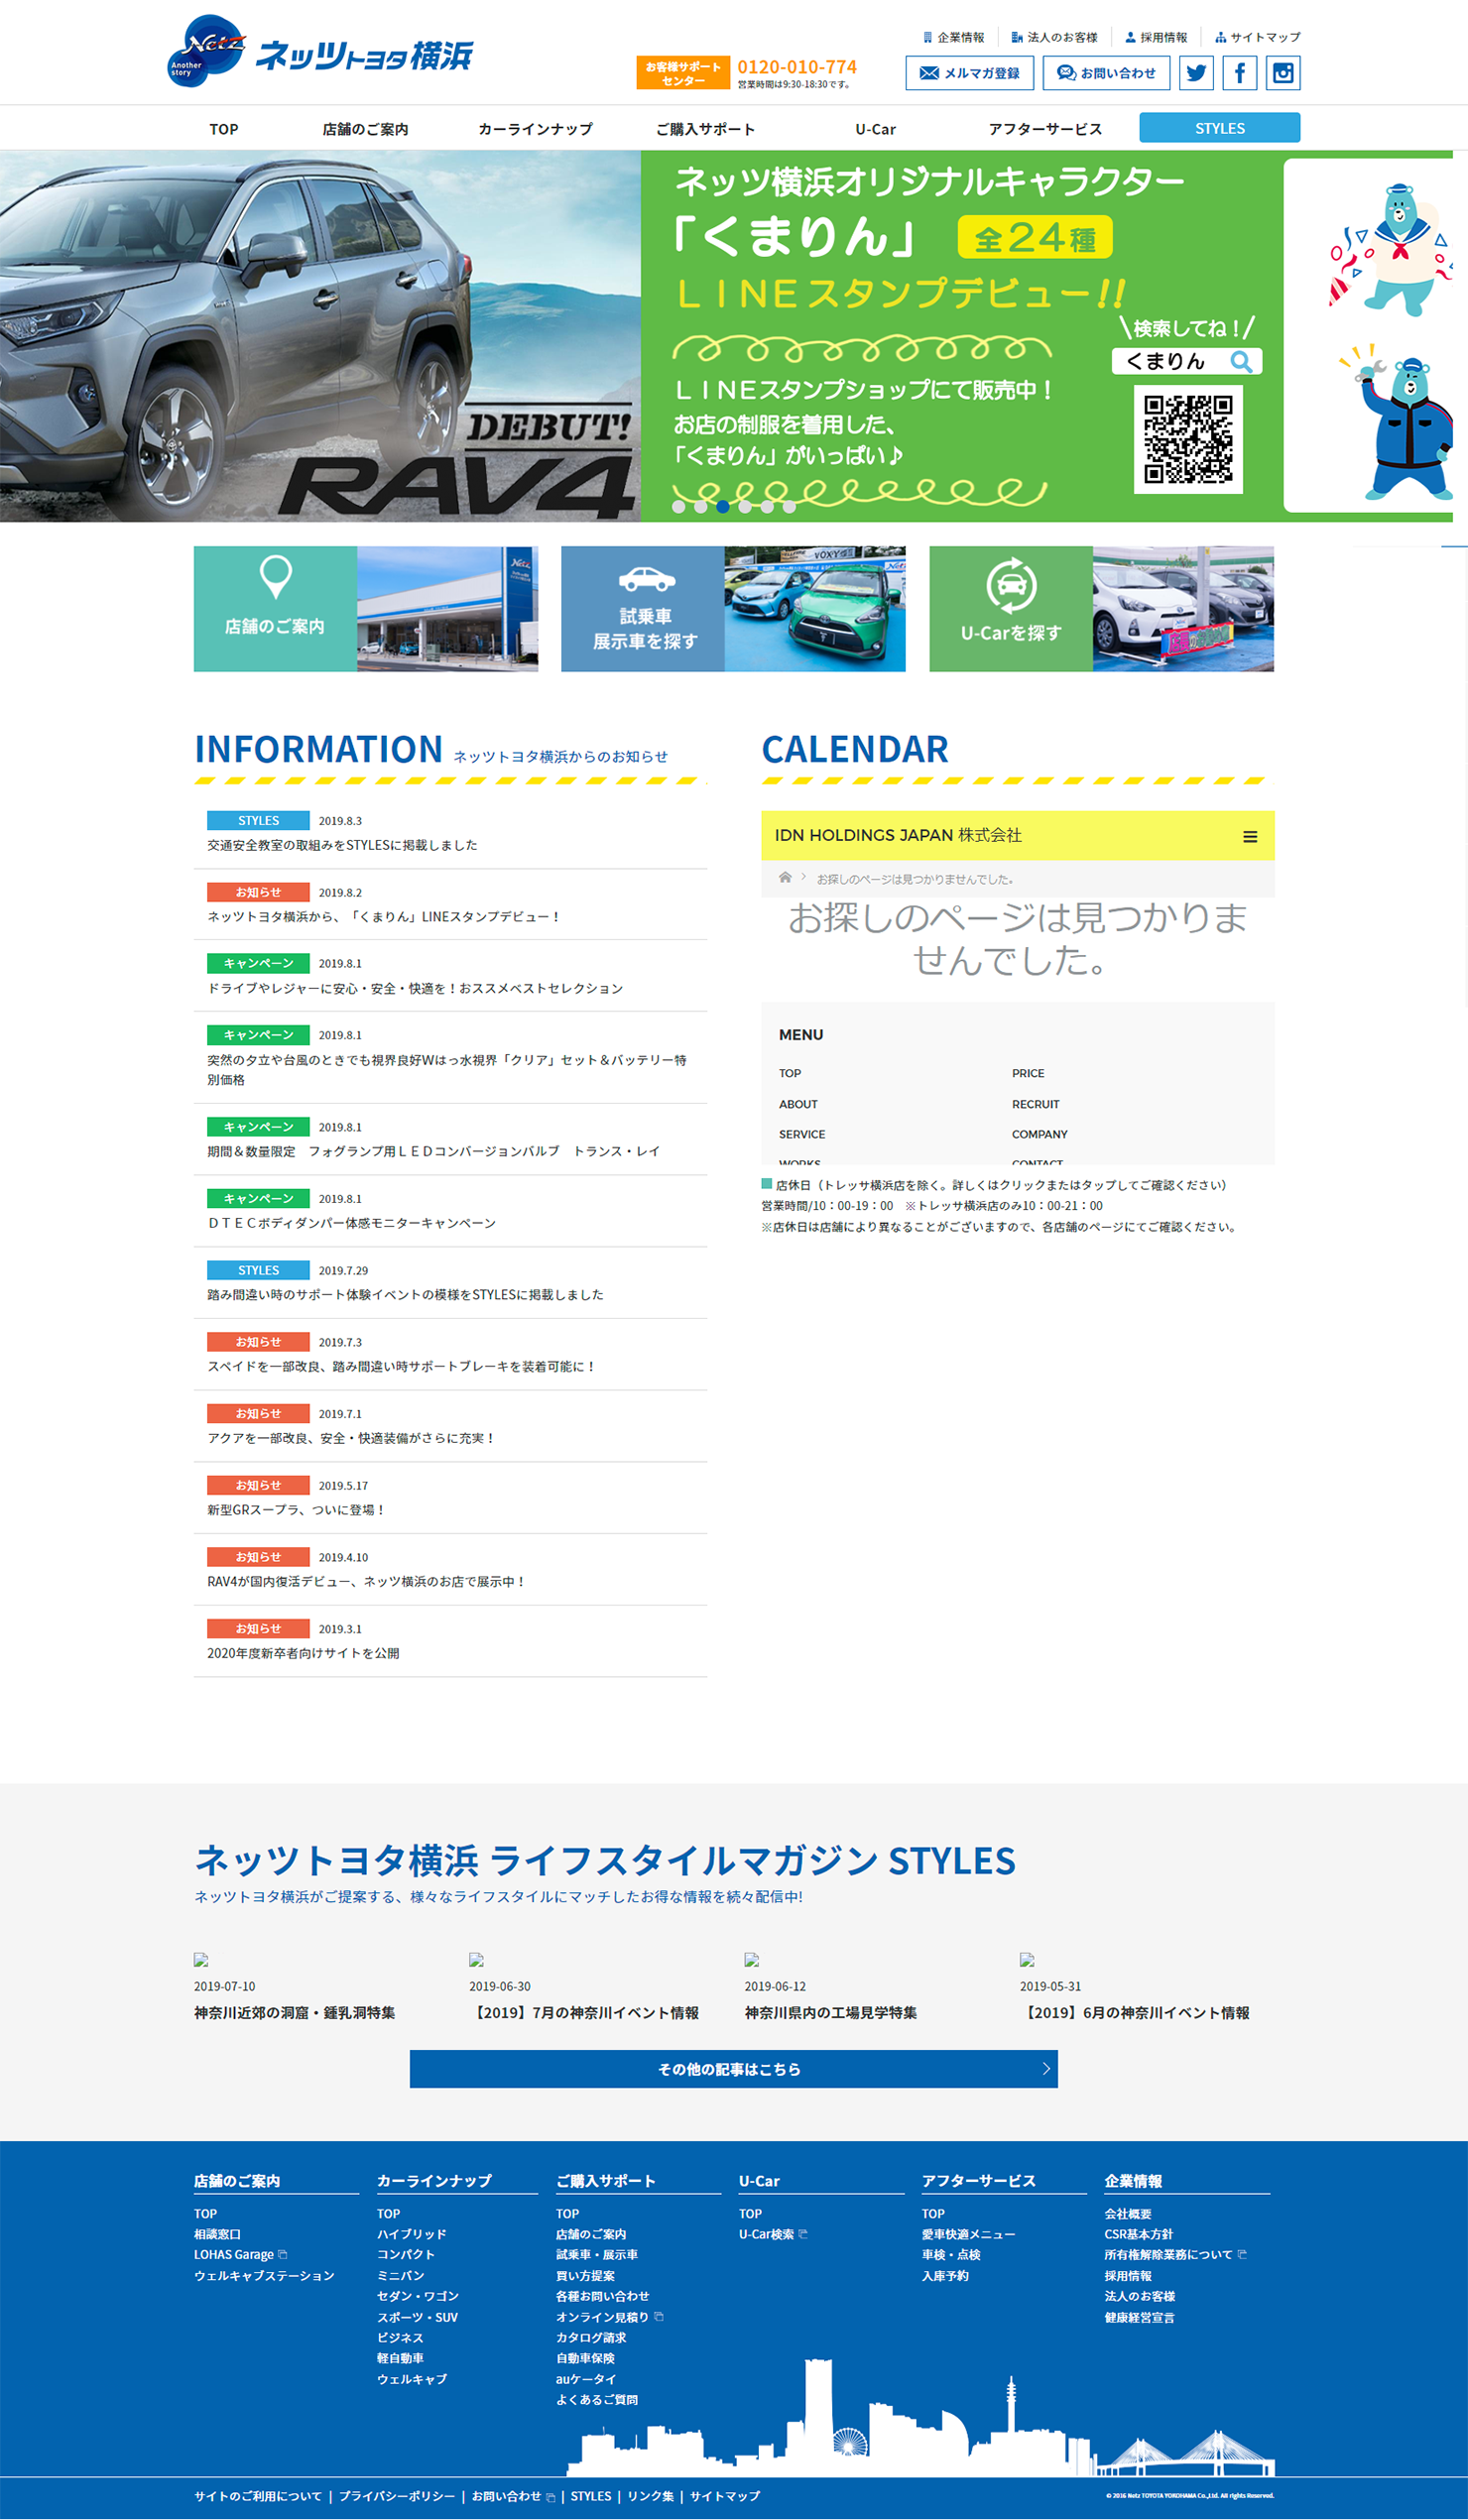
Task: Open news 交通安全教室の取組みをSTYLESに掲載しました
Action: pos(342,846)
